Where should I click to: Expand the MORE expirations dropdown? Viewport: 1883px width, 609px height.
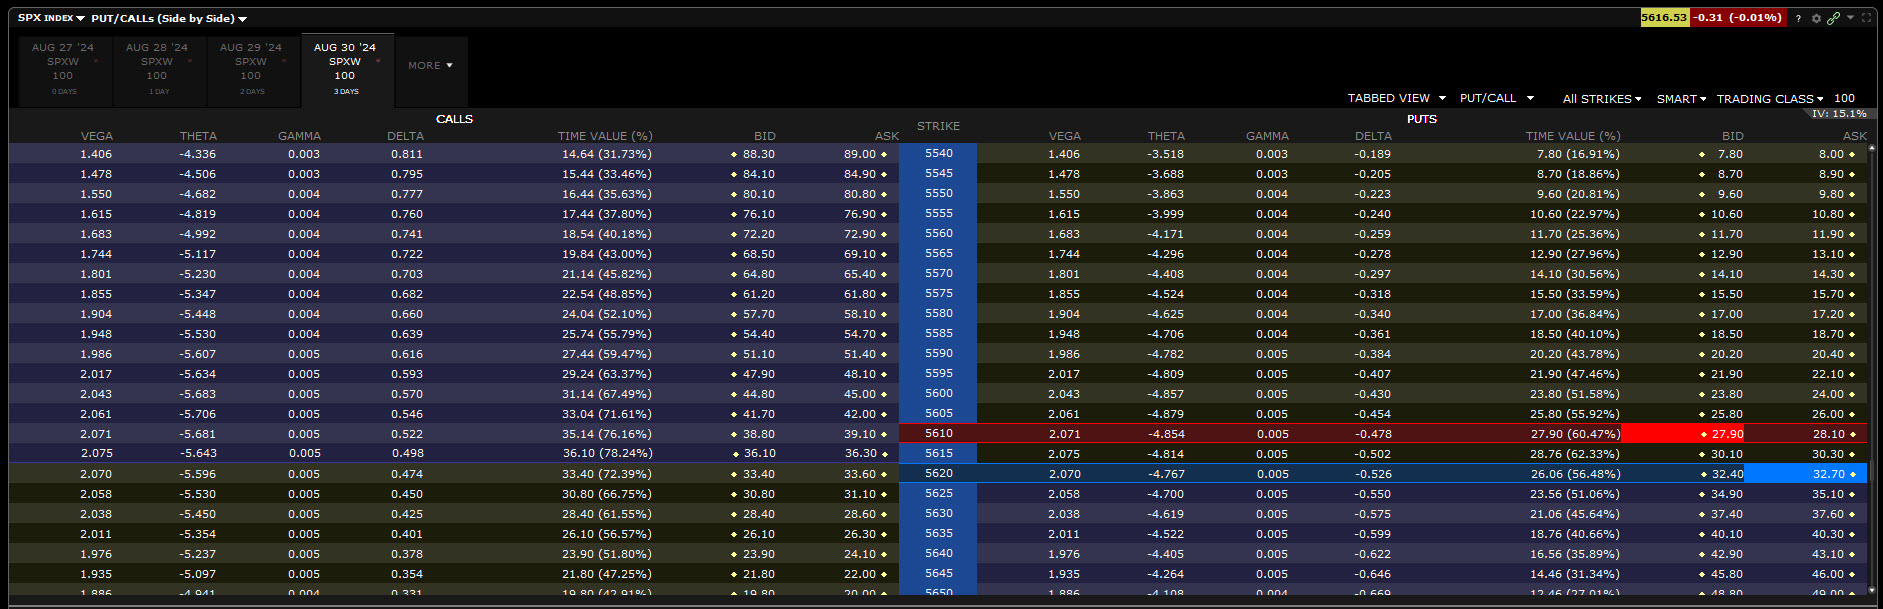pyautogui.click(x=430, y=66)
